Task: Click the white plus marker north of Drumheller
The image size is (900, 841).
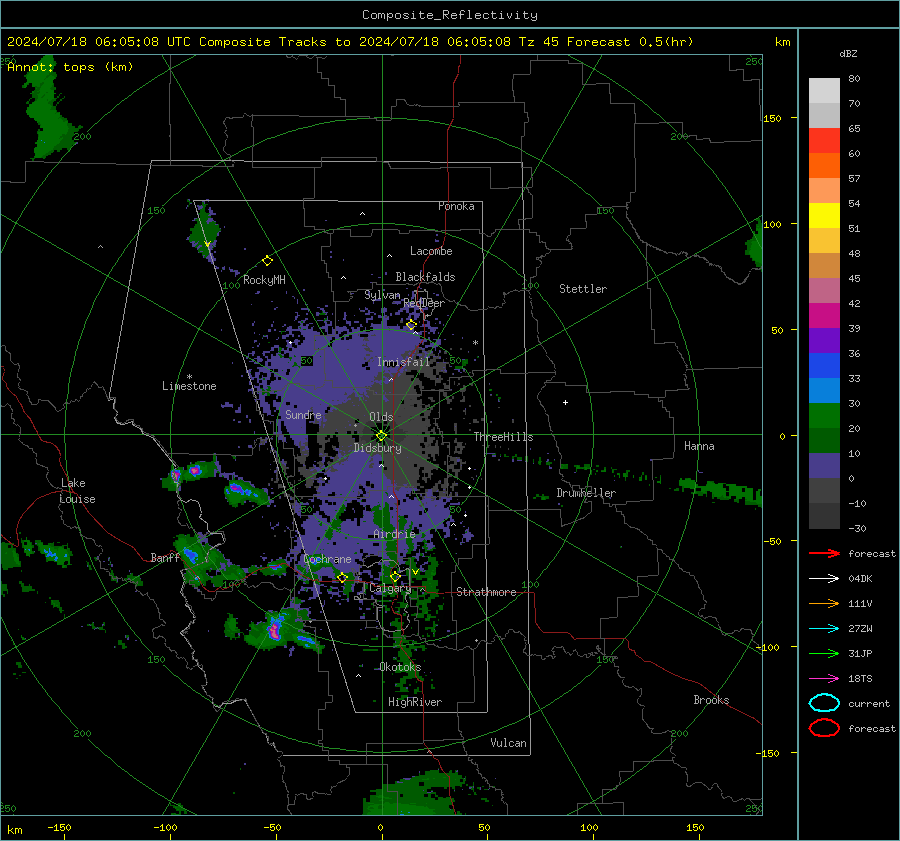Action: [x=565, y=402]
